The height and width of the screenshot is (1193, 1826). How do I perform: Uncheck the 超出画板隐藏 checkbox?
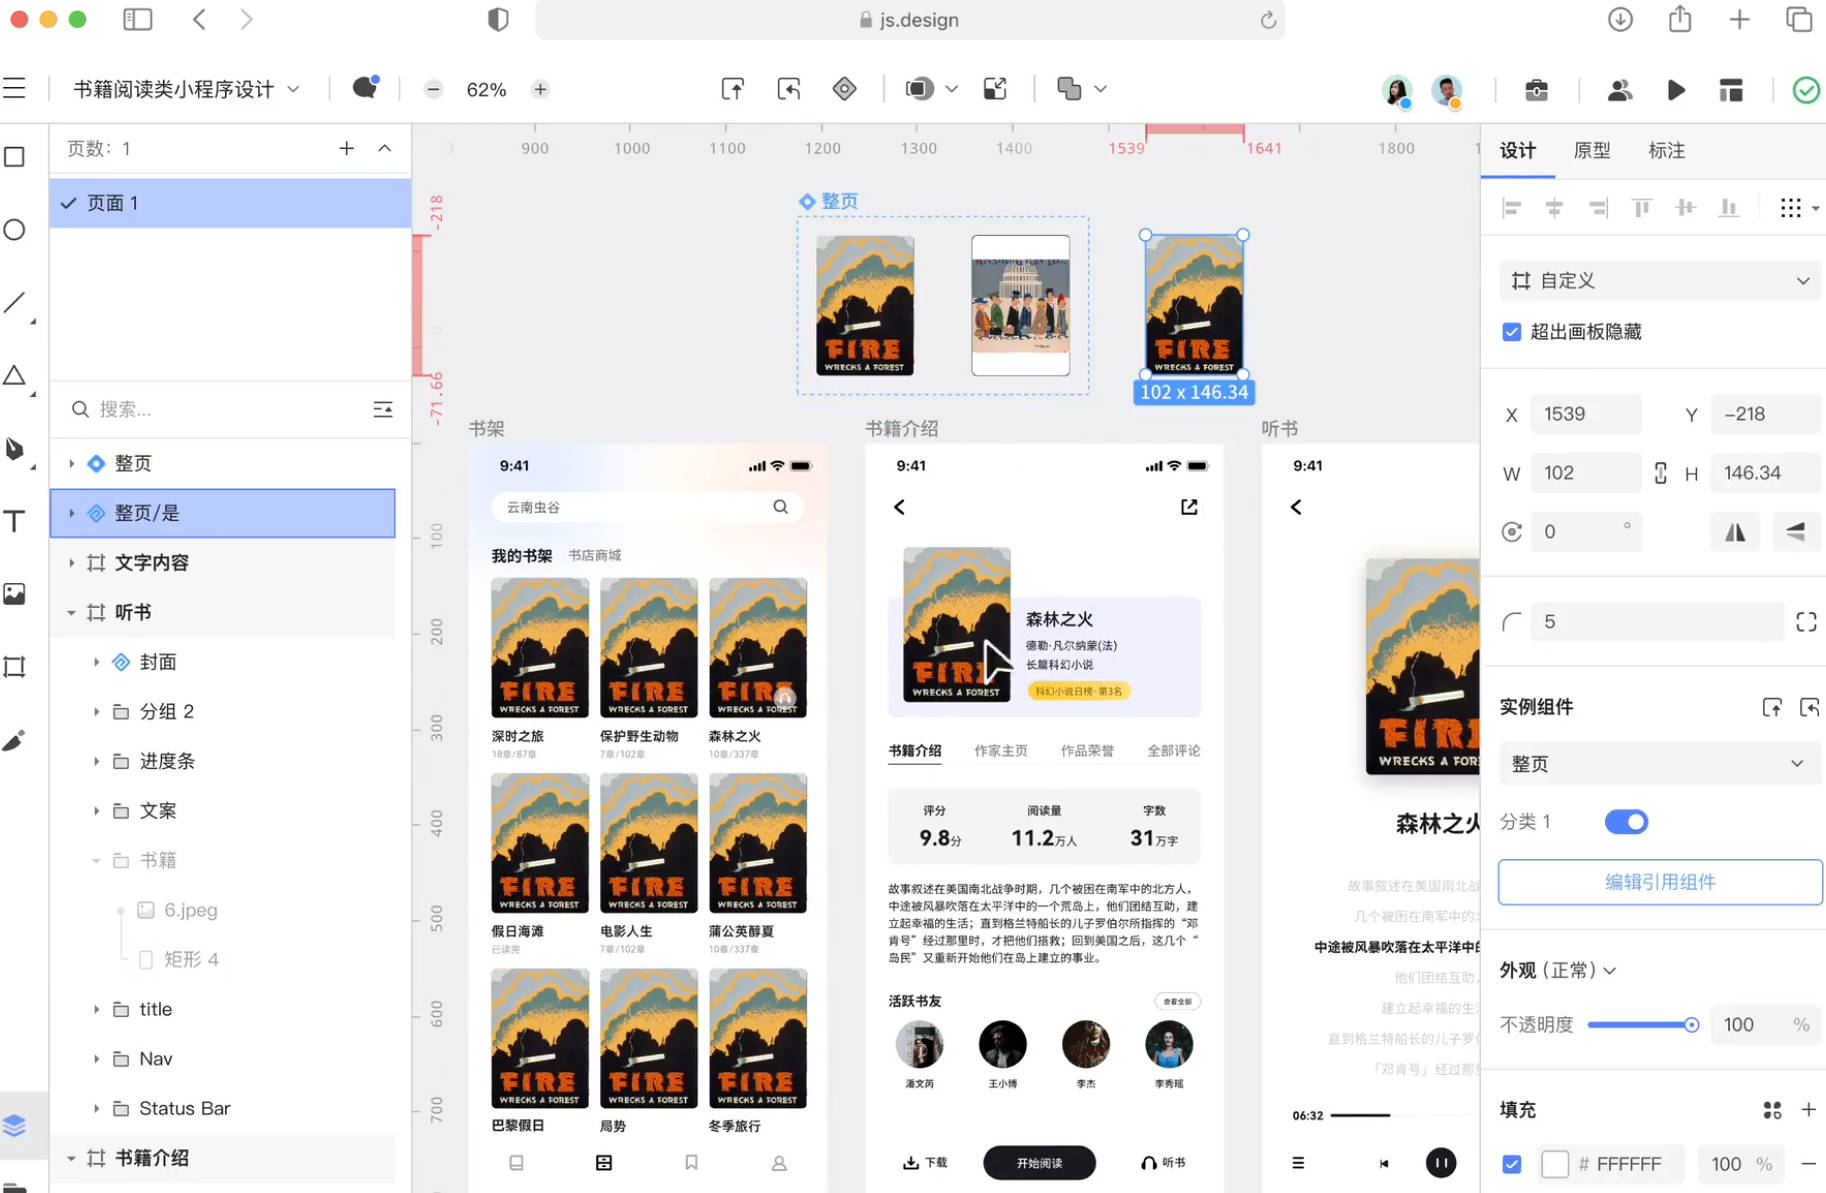click(1511, 332)
